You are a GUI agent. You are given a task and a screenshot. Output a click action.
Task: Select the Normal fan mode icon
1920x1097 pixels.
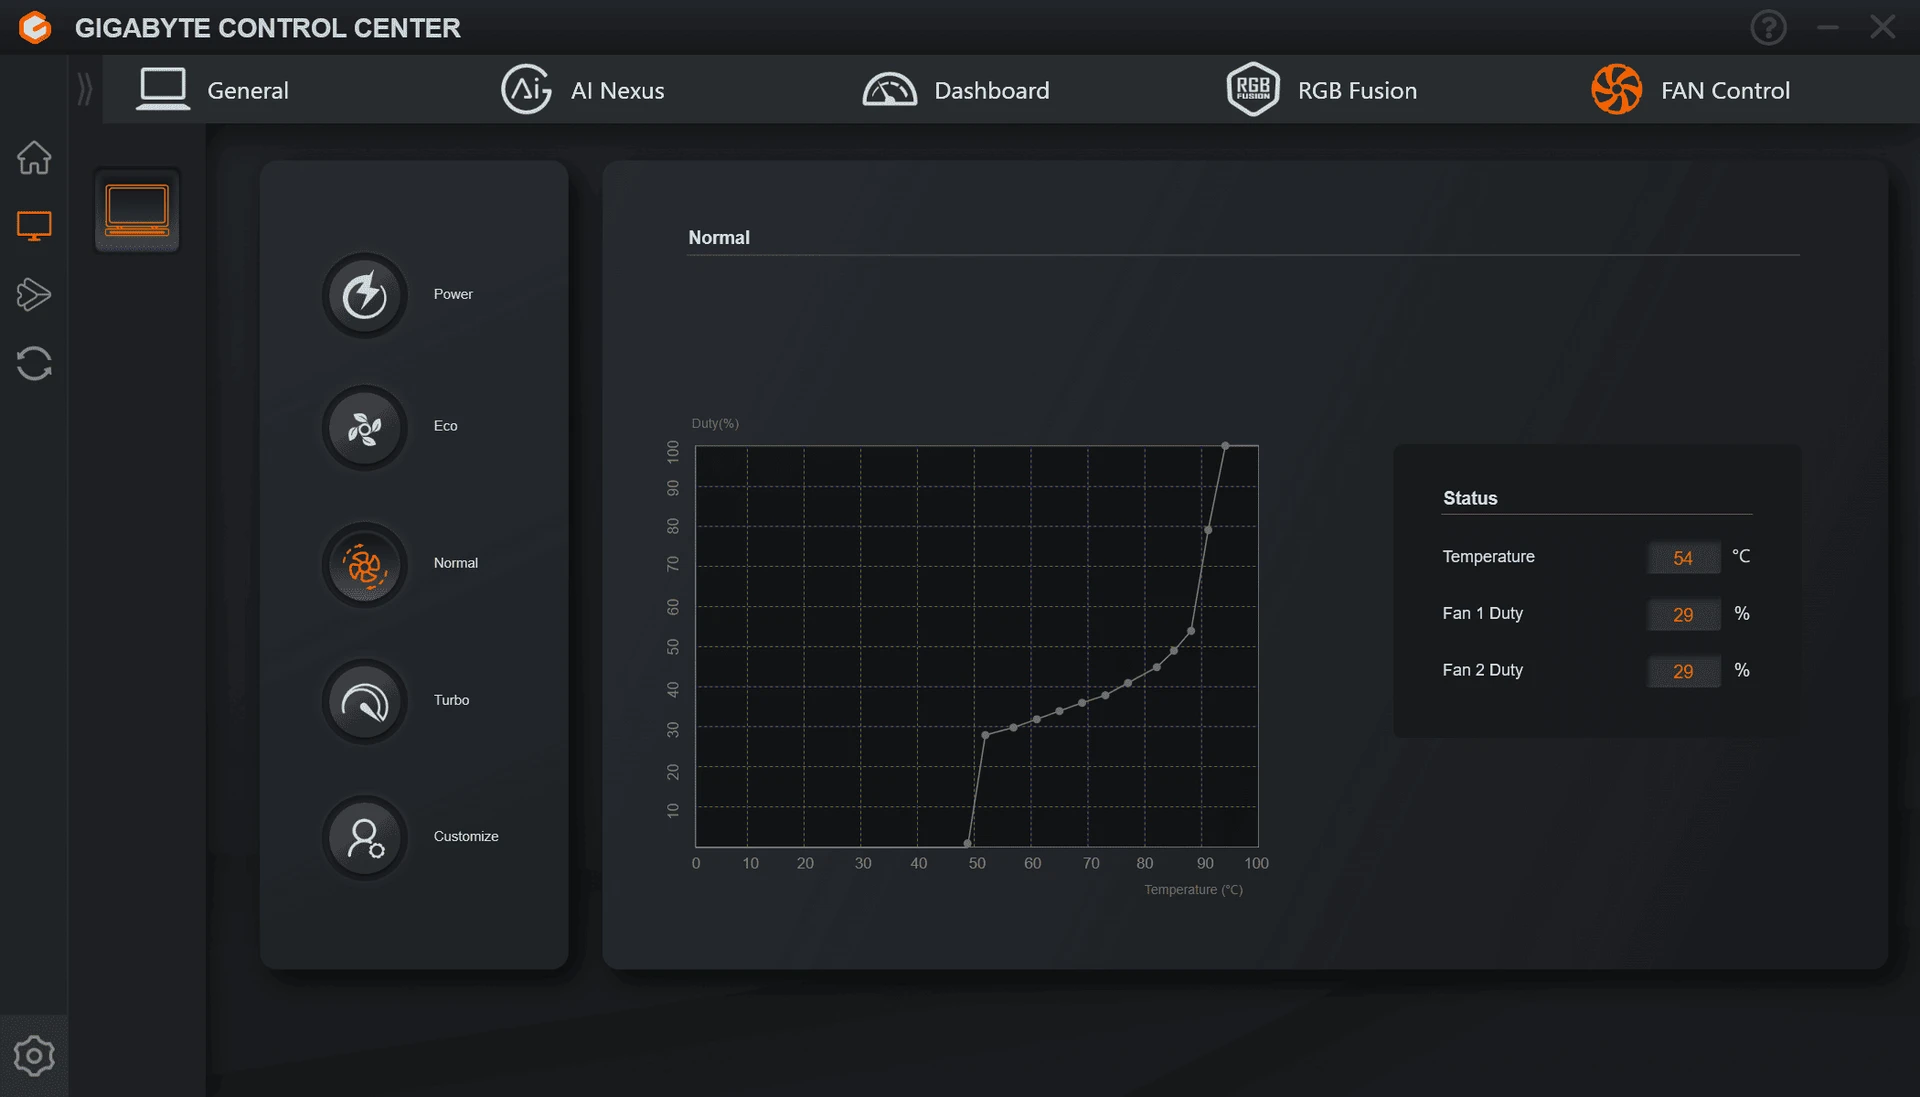(365, 564)
